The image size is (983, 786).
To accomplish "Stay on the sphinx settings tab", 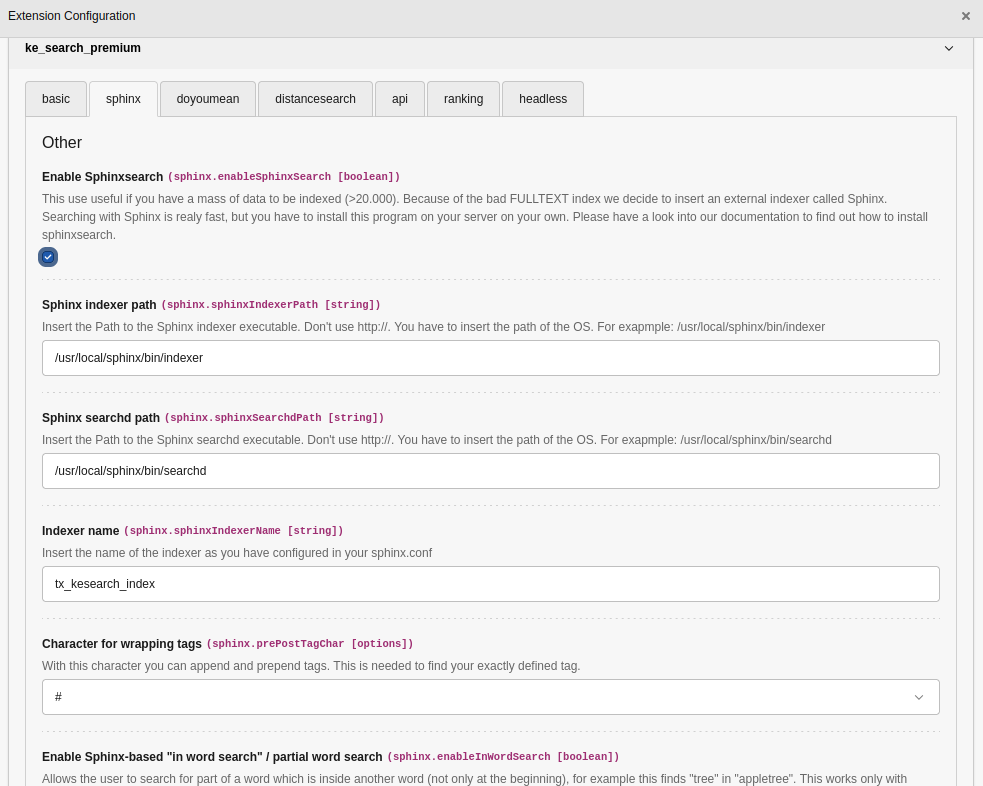I will click(123, 98).
